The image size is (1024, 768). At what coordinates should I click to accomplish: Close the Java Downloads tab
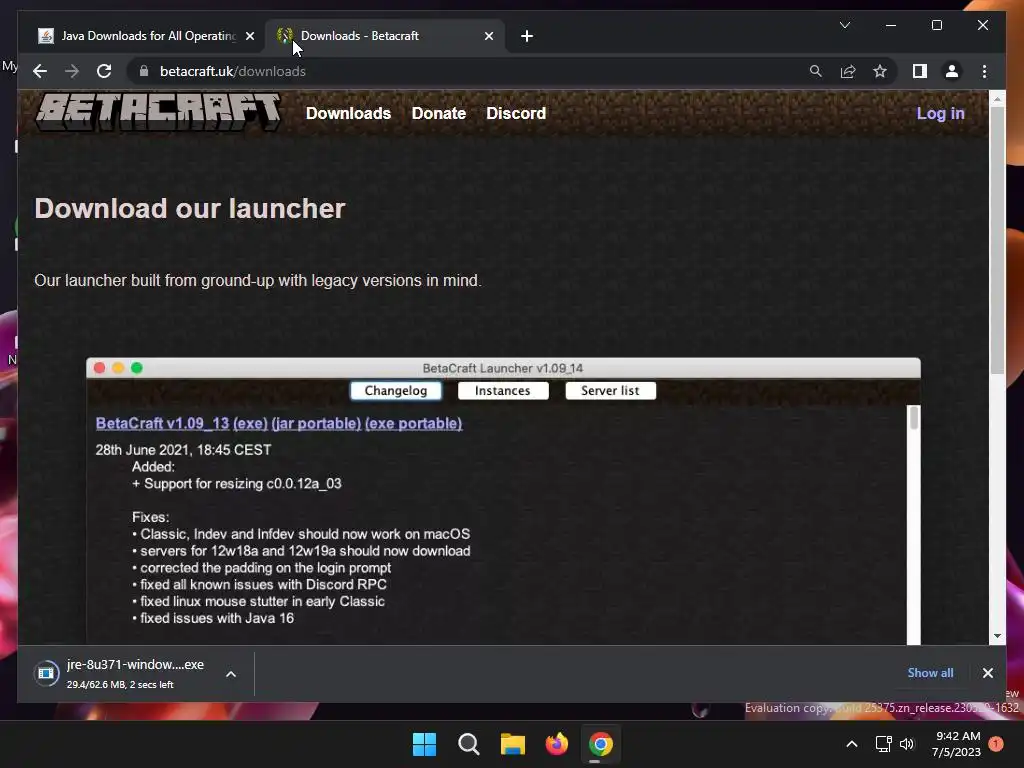point(249,36)
